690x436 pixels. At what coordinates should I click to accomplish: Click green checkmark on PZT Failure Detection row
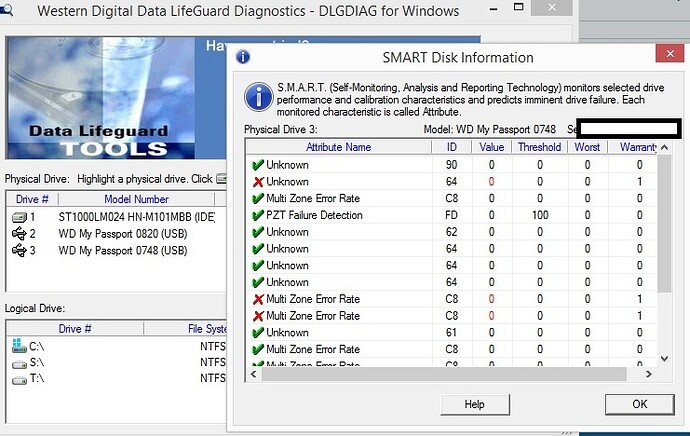[x=258, y=215]
